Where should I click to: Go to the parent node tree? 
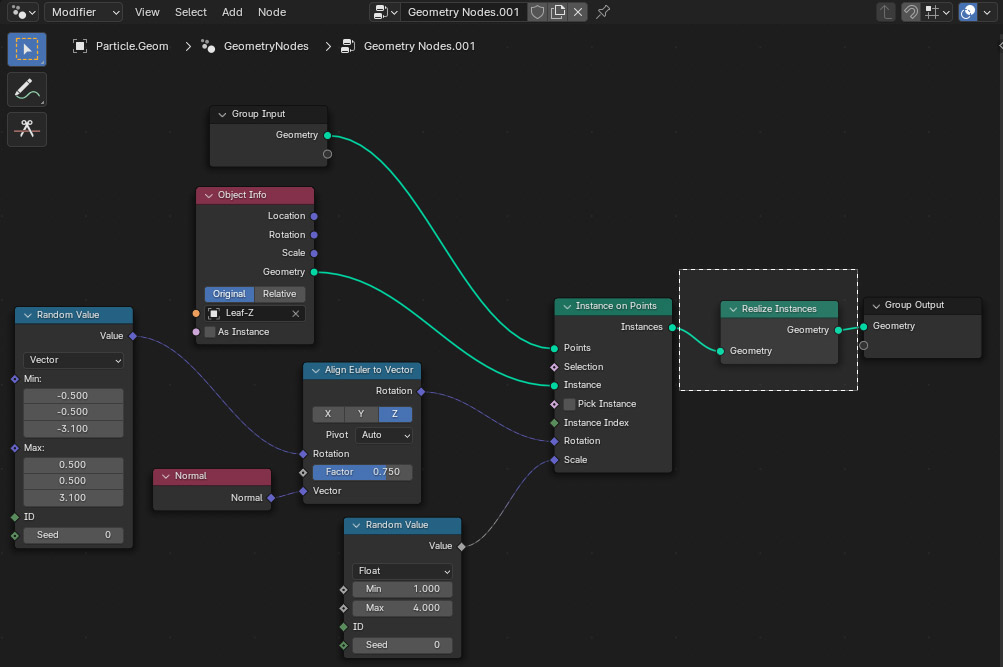pyautogui.click(x=886, y=12)
